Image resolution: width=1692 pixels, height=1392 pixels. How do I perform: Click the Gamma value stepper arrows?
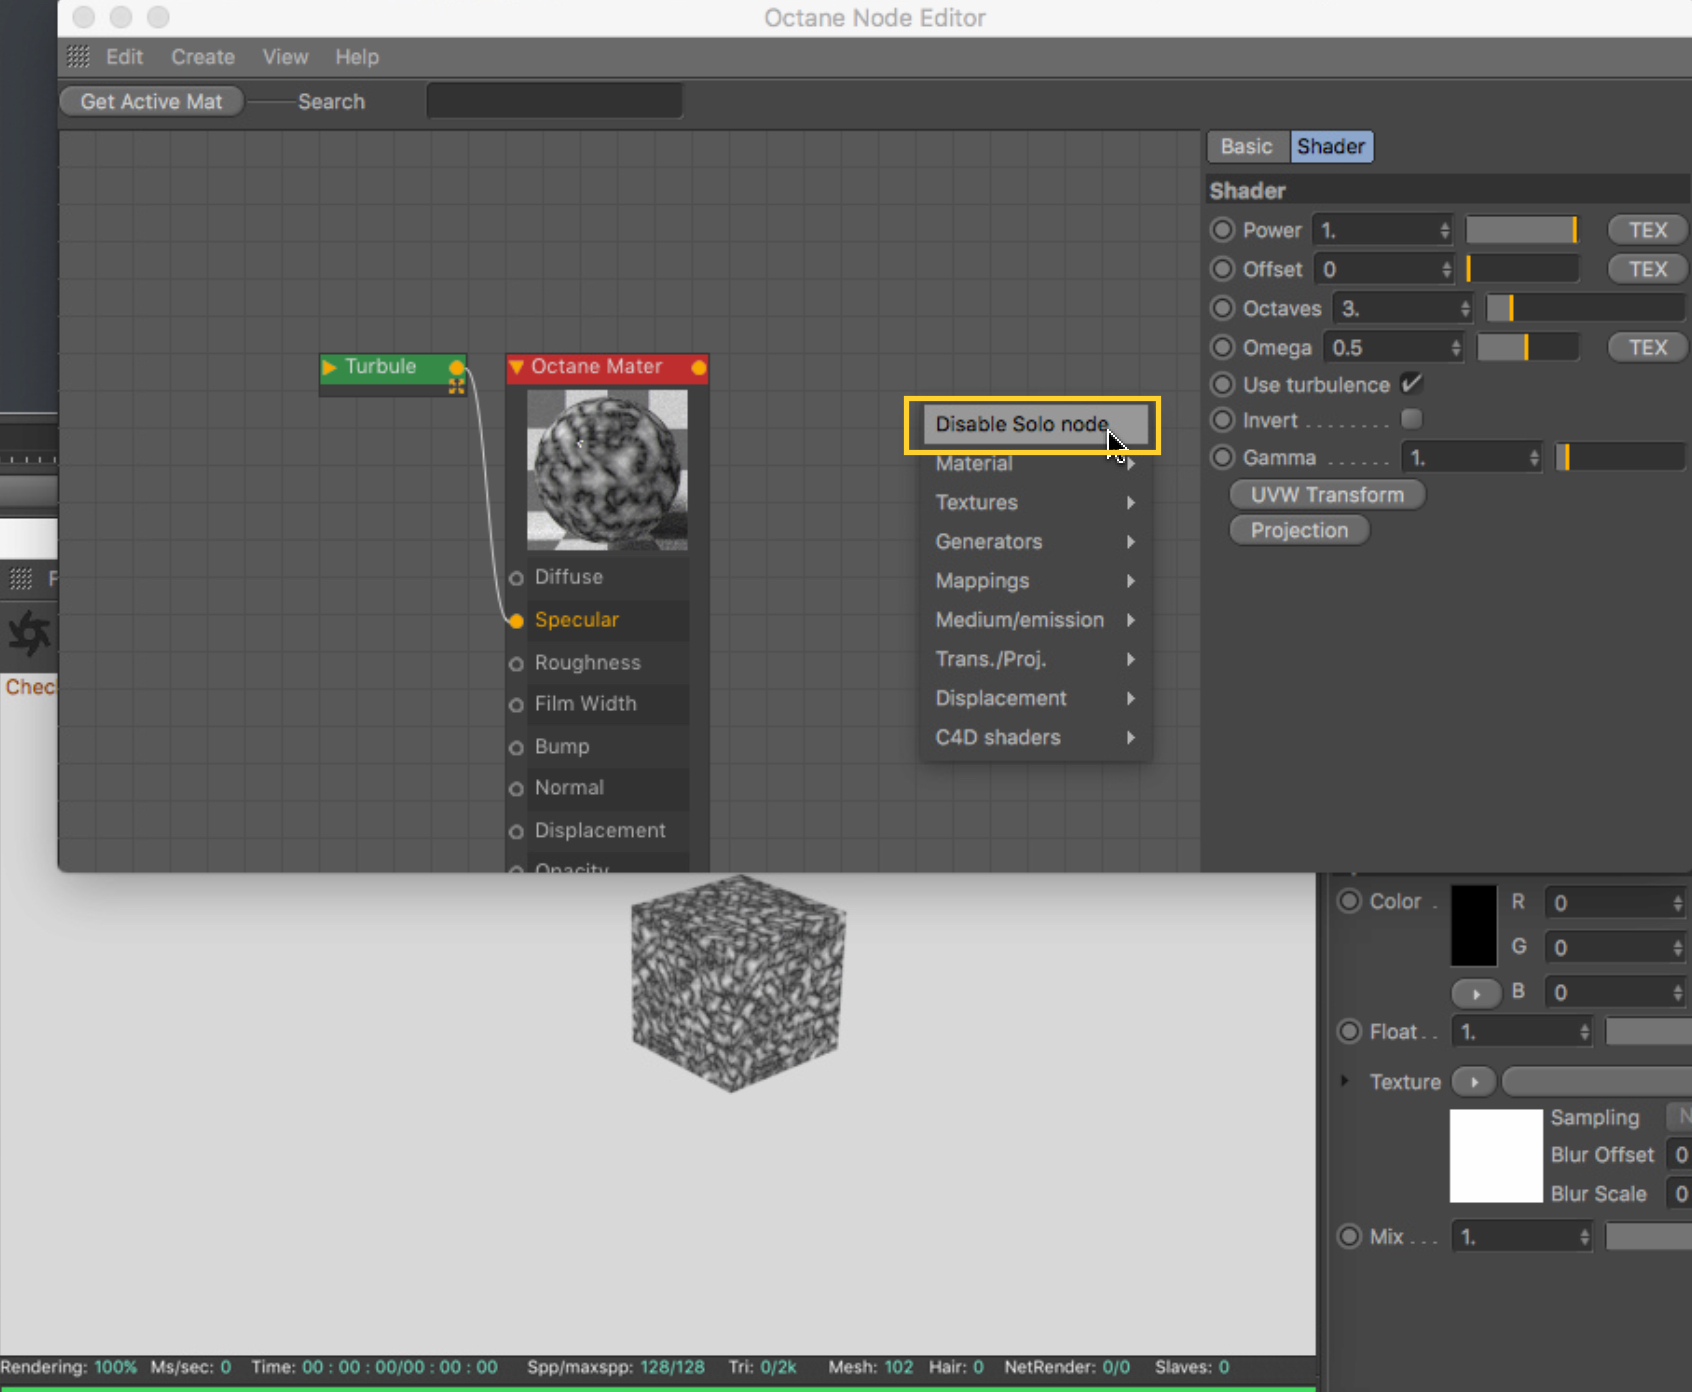(x=1534, y=459)
